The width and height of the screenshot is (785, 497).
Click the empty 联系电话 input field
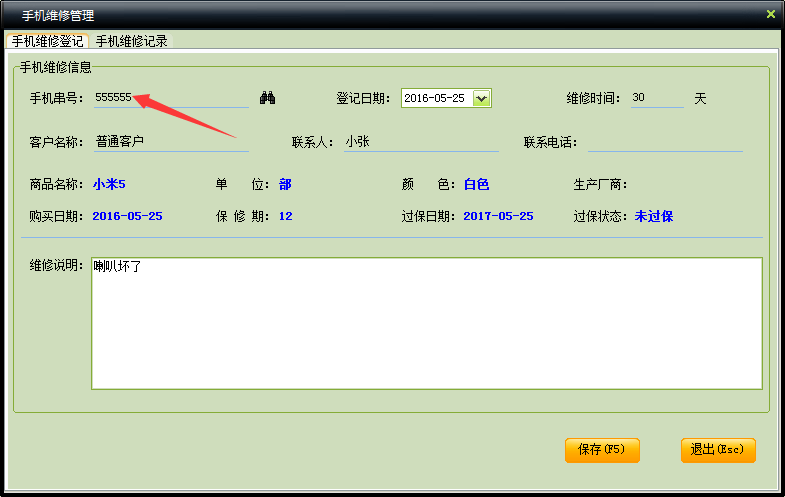(665, 142)
